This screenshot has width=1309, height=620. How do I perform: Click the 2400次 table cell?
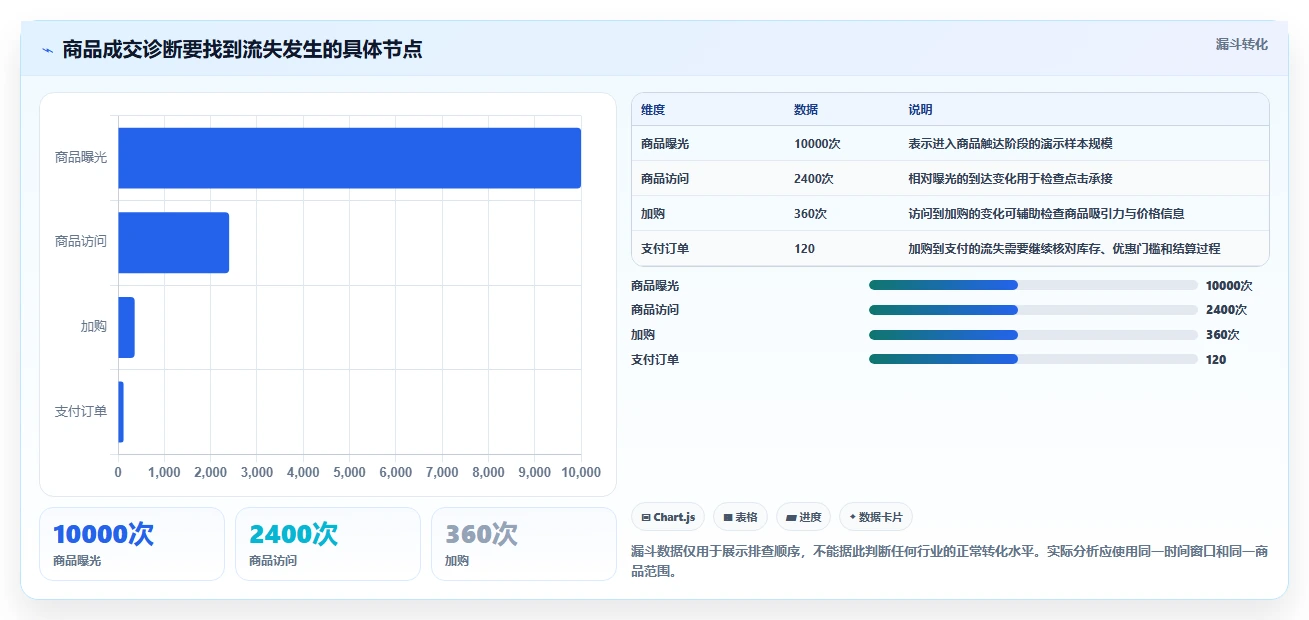coord(814,179)
